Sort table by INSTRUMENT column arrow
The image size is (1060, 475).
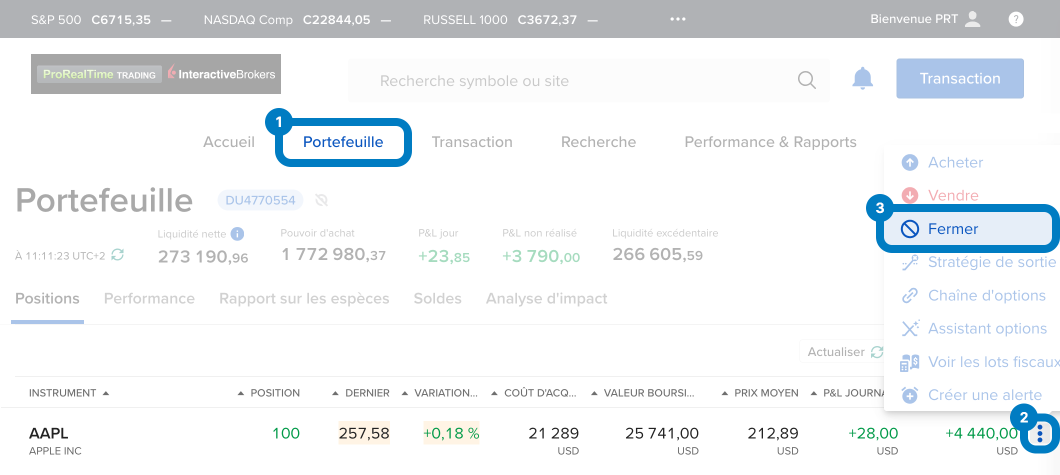106,393
